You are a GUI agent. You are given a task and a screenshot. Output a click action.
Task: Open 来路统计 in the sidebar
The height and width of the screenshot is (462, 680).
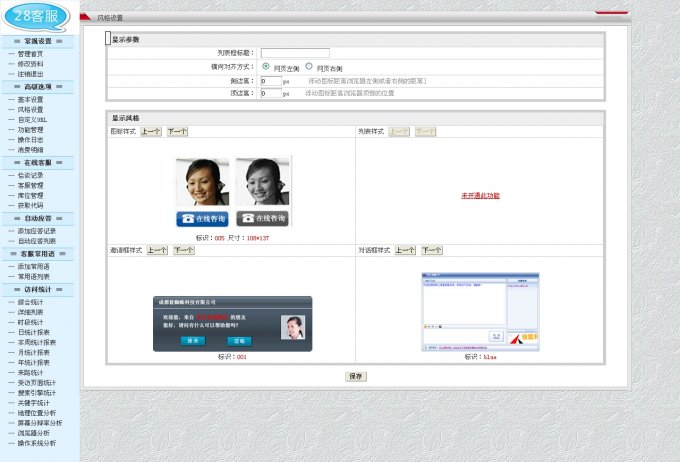click(x=30, y=373)
